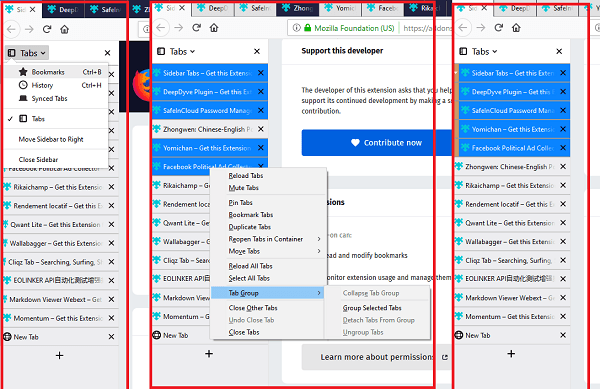Click back arrow in left panel toolbar
This screenshot has height=389, width=600.
tap(12, 29)
